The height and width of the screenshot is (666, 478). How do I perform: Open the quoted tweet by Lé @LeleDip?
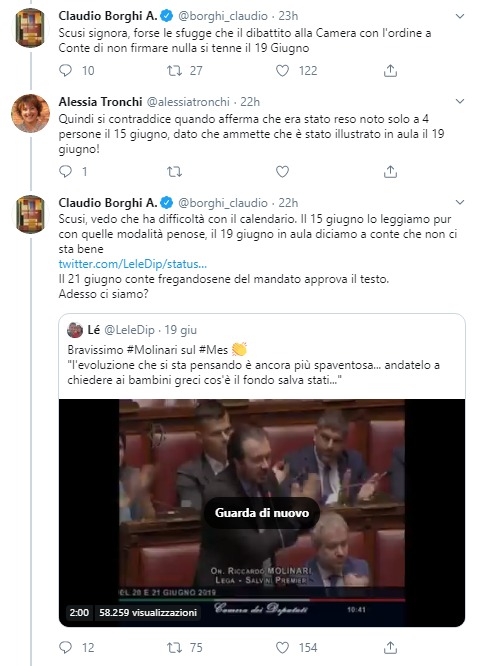[262, 356]
